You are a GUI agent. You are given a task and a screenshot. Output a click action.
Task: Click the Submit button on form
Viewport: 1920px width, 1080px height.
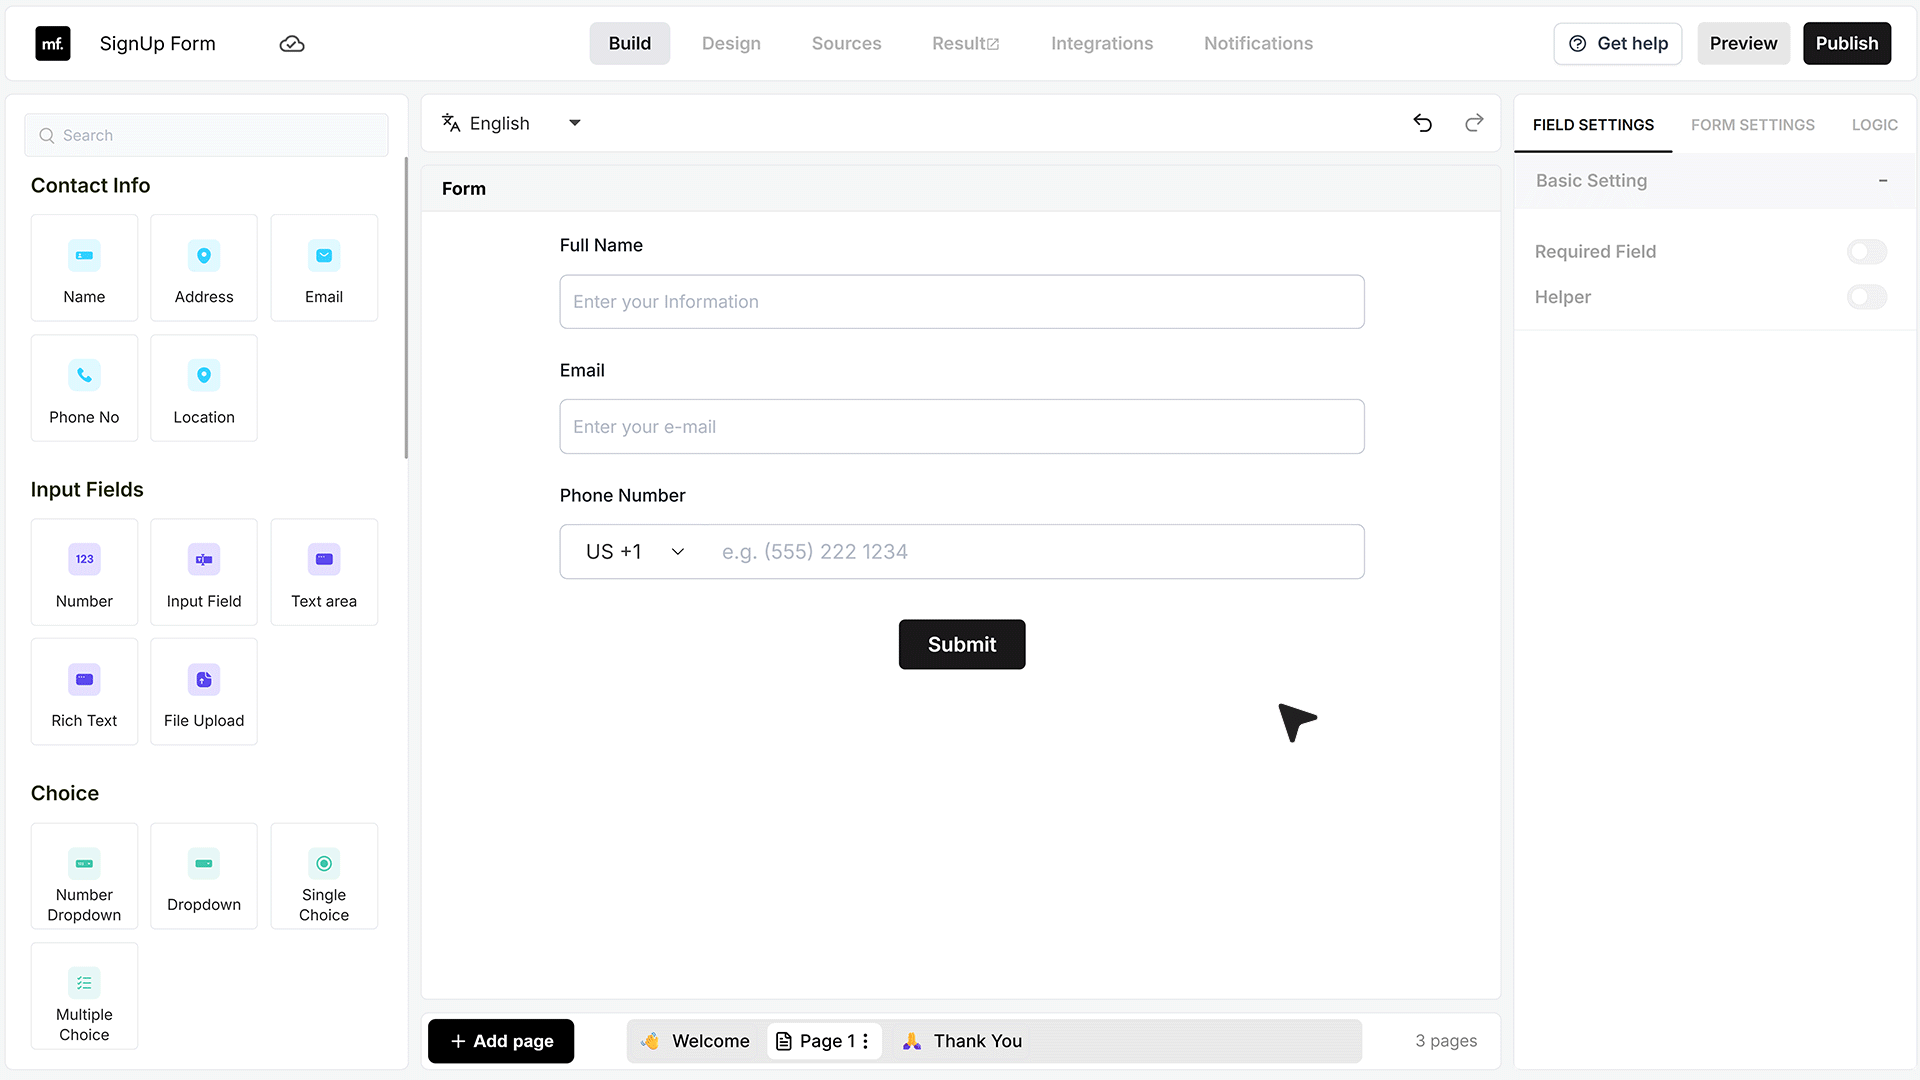[x=962, y=645]
